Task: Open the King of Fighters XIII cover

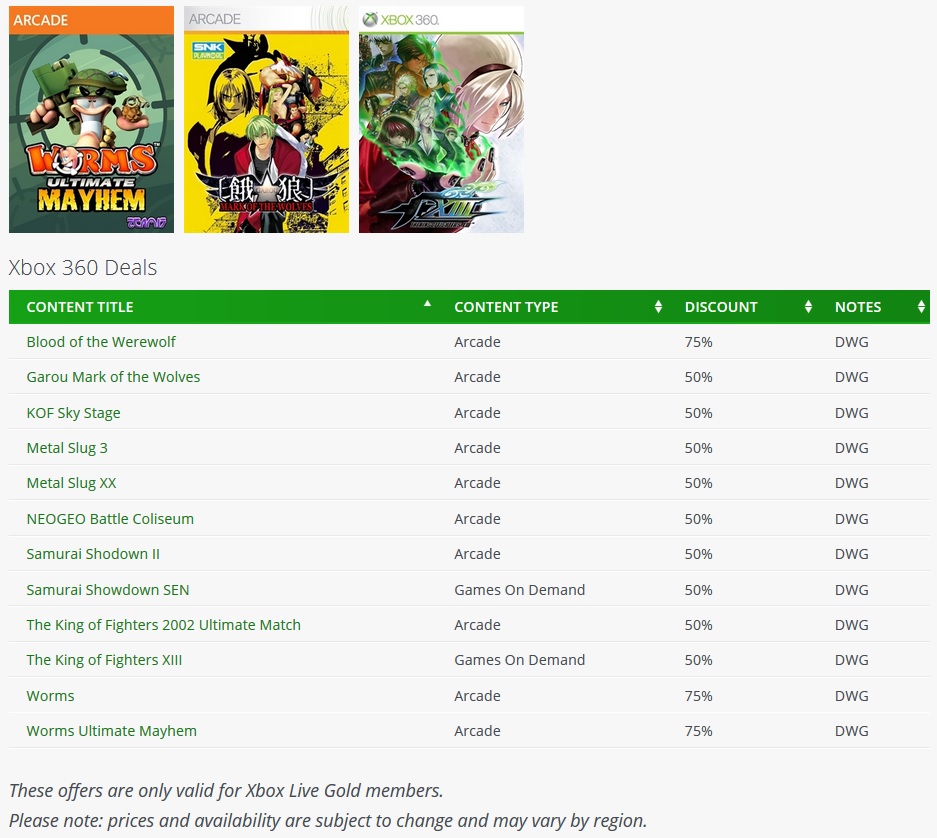Action: [442, 120]
